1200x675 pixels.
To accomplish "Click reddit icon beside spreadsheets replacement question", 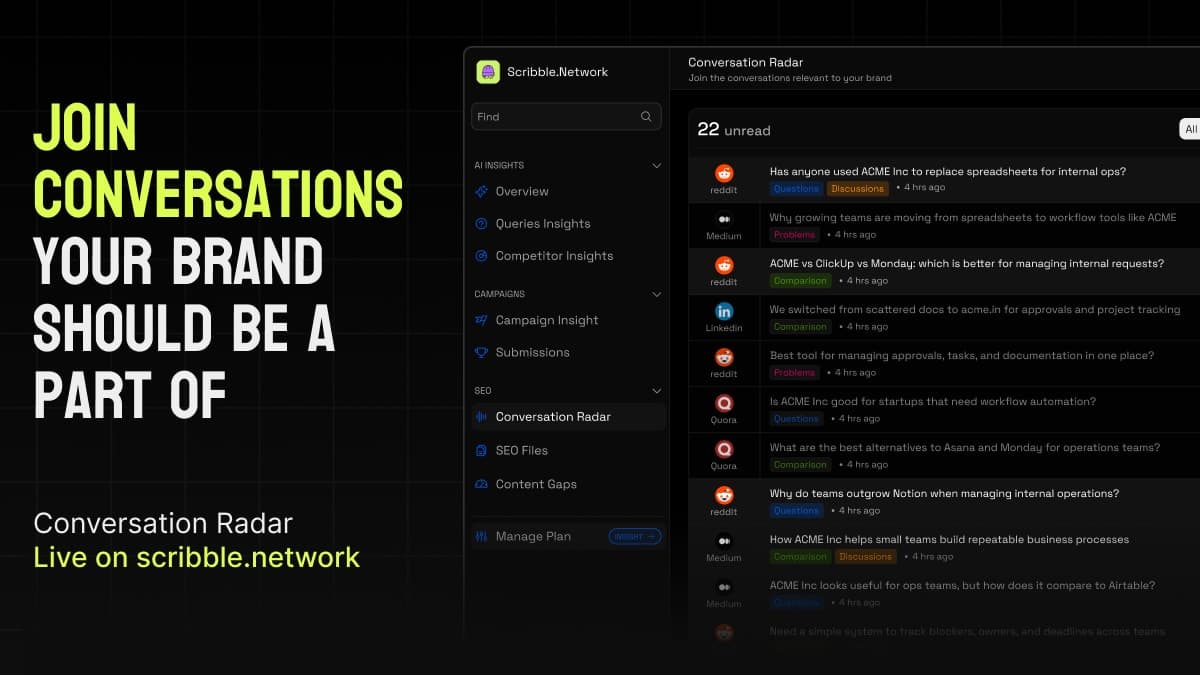I will (724, 173).
